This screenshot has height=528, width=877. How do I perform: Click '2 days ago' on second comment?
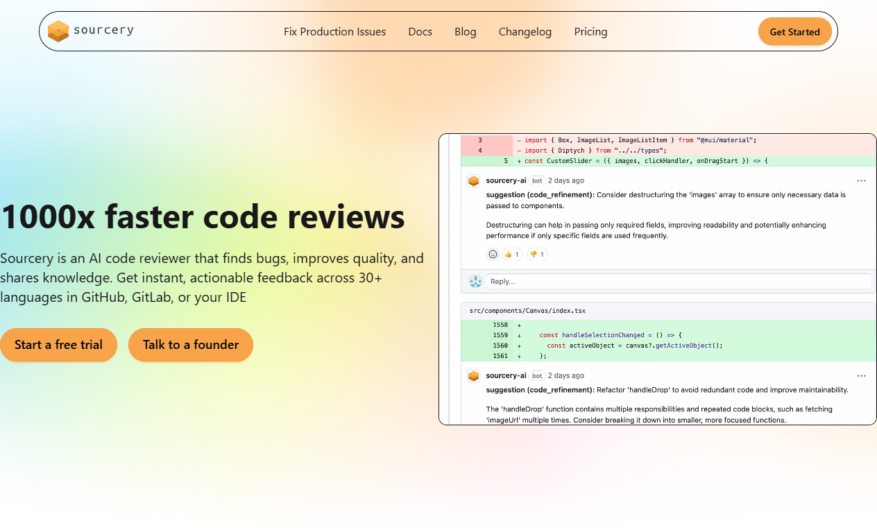pos(566,376)
